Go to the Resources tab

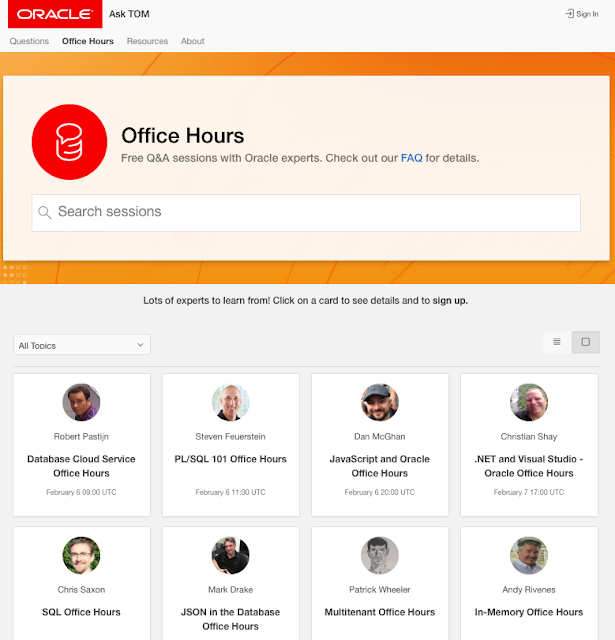(x=147, y=41)
